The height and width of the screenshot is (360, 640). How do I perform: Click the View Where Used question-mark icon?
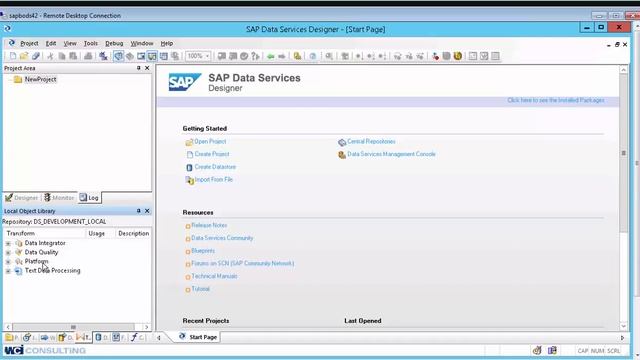(x=256, y=56)
